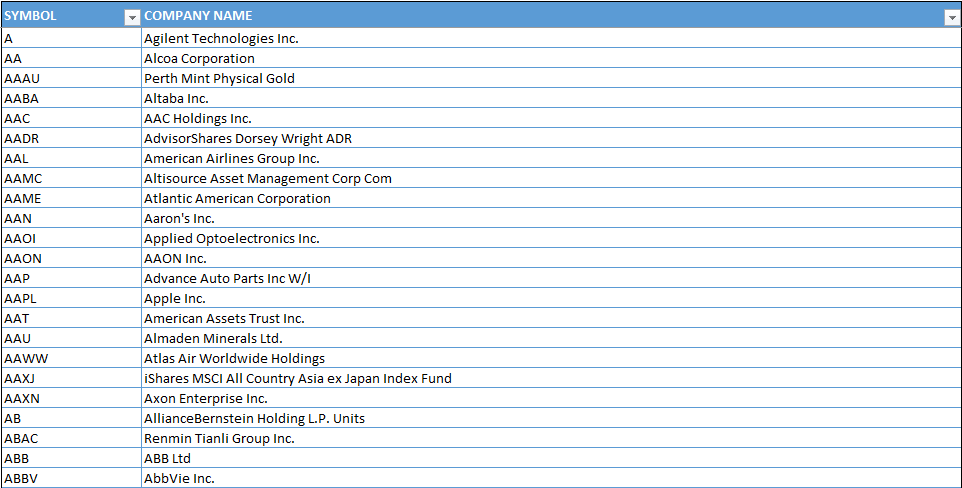Select the cell 'AAC Holdings Inc.'
Viewport: 962px width, 488px height.
tap(551, 118)
